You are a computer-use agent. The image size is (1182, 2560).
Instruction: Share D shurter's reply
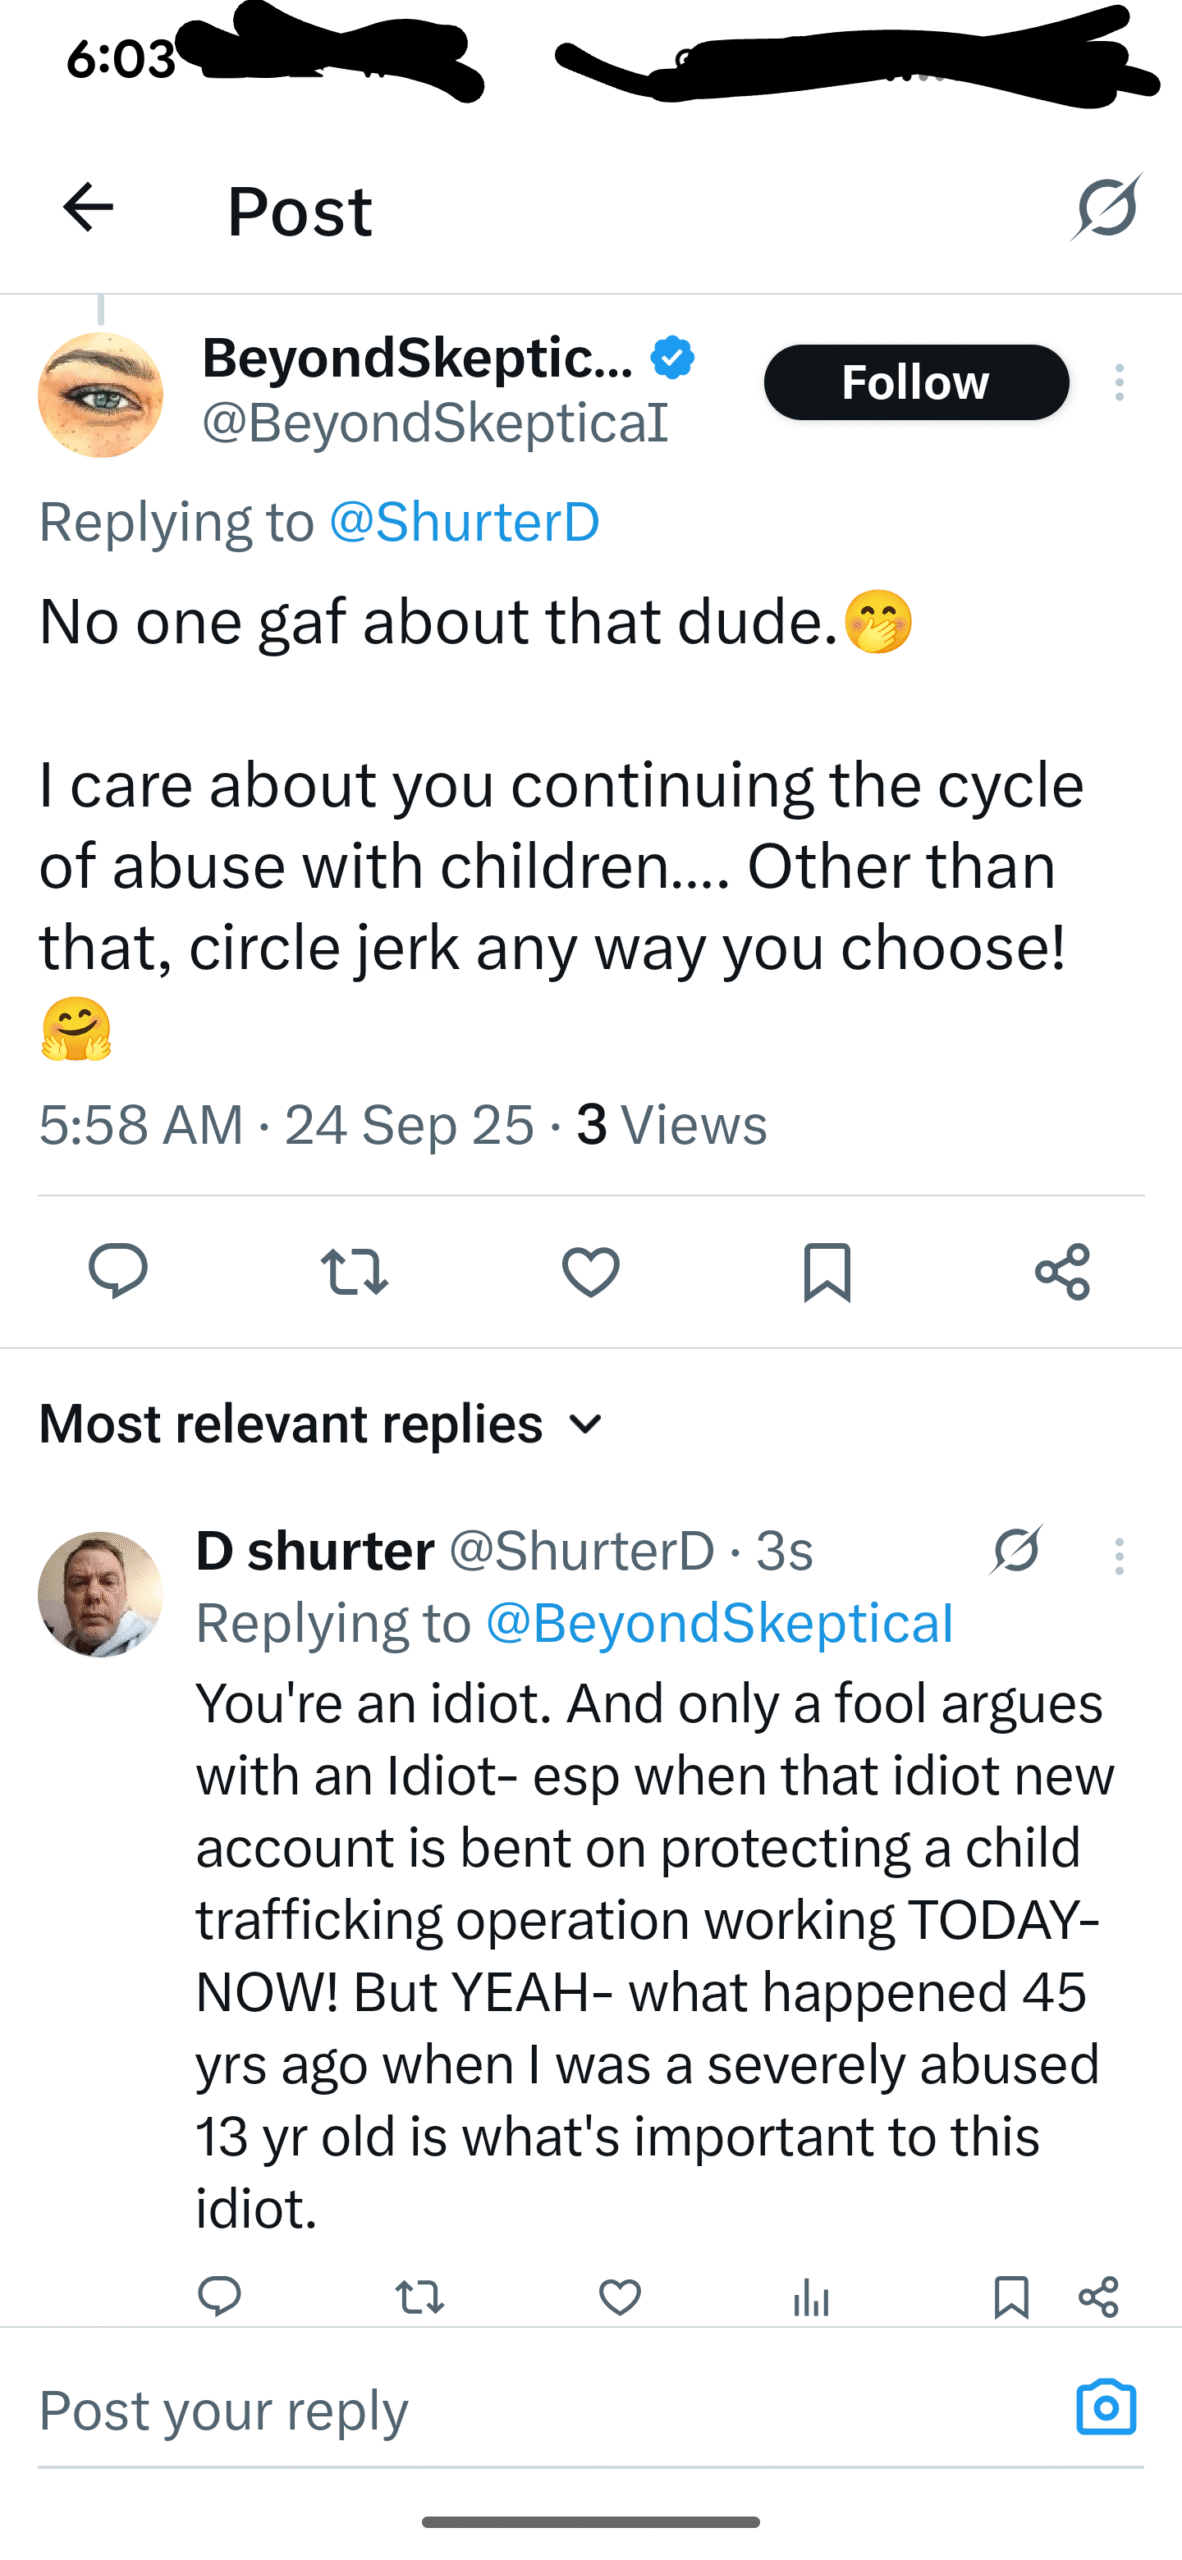point(1098,2296)
